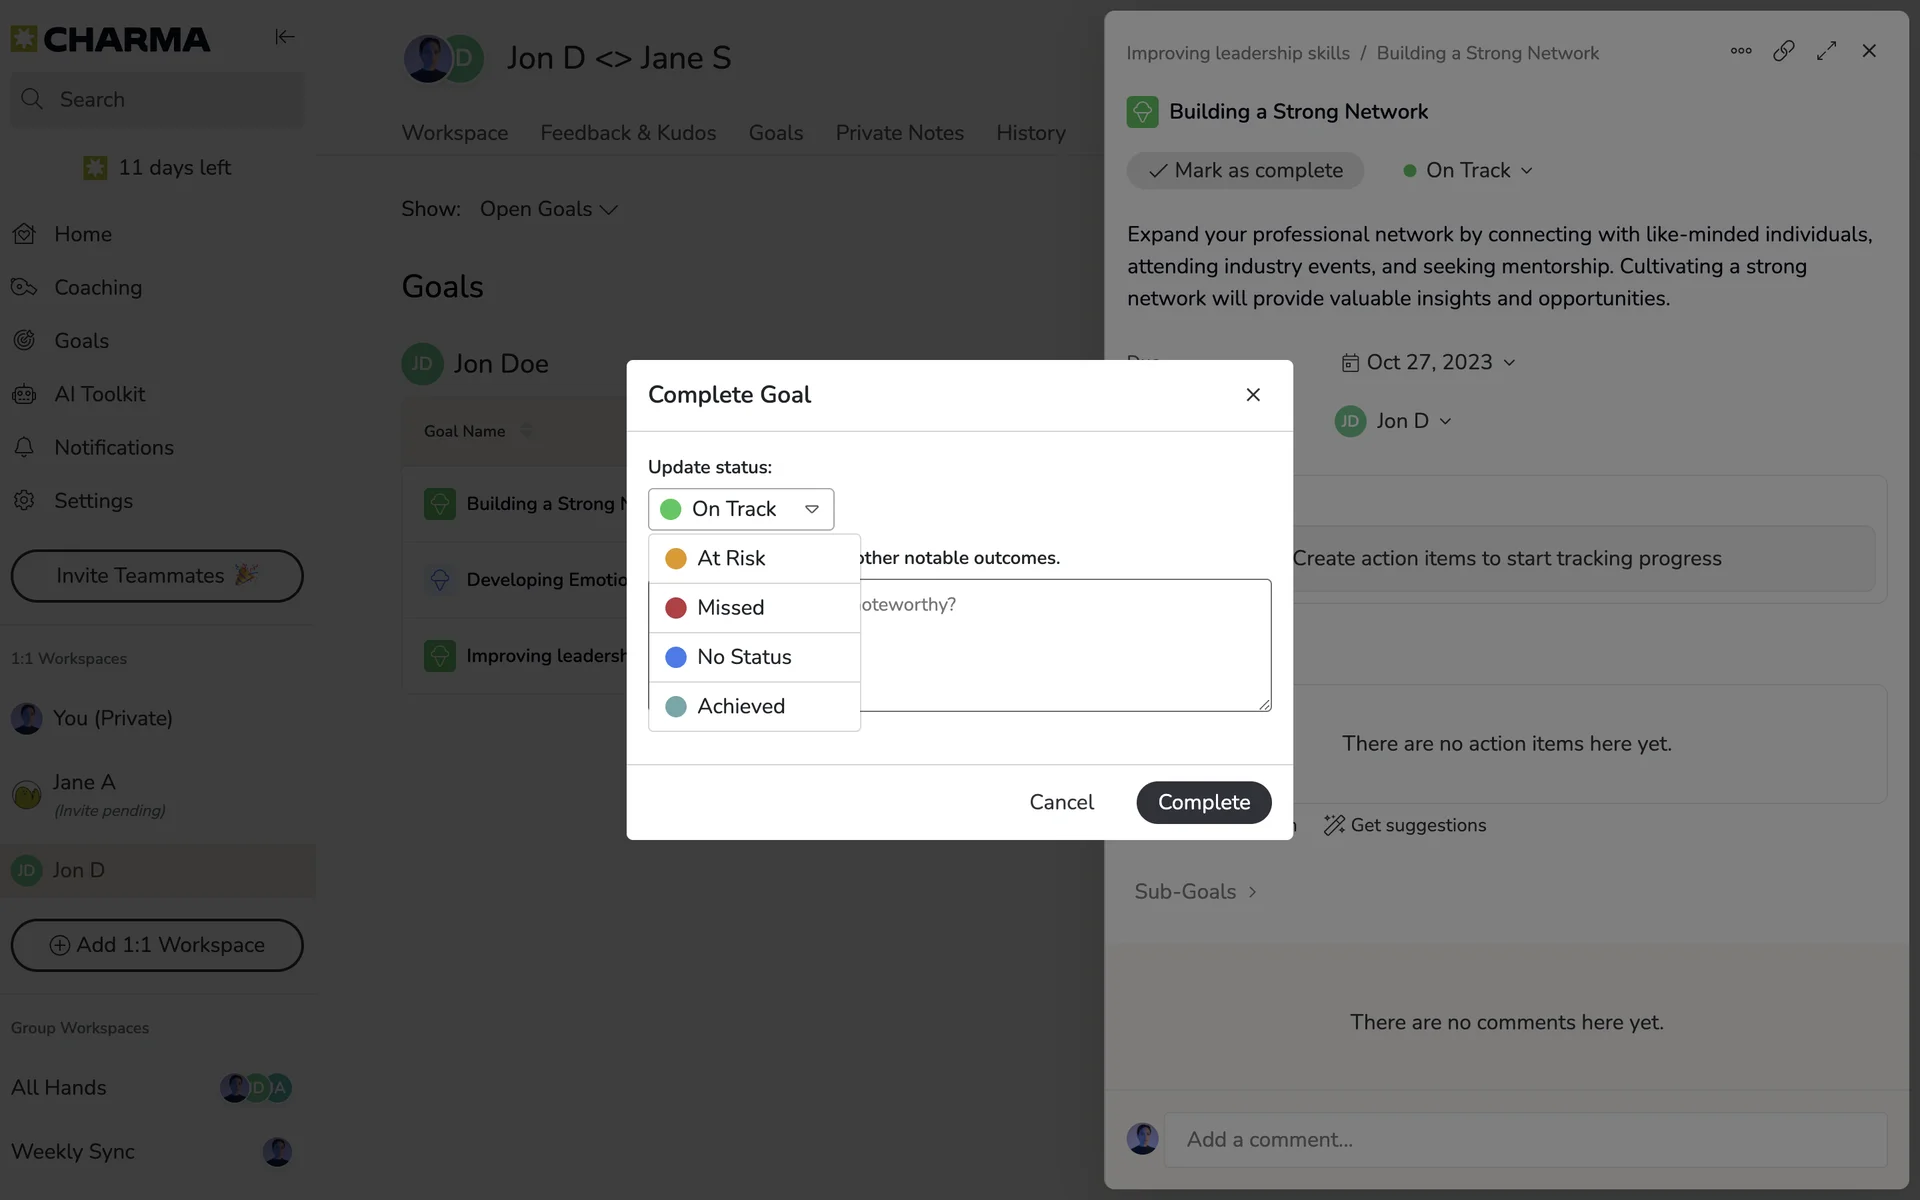Click the AI Toolkit robot icon

(x=24, y=394)
